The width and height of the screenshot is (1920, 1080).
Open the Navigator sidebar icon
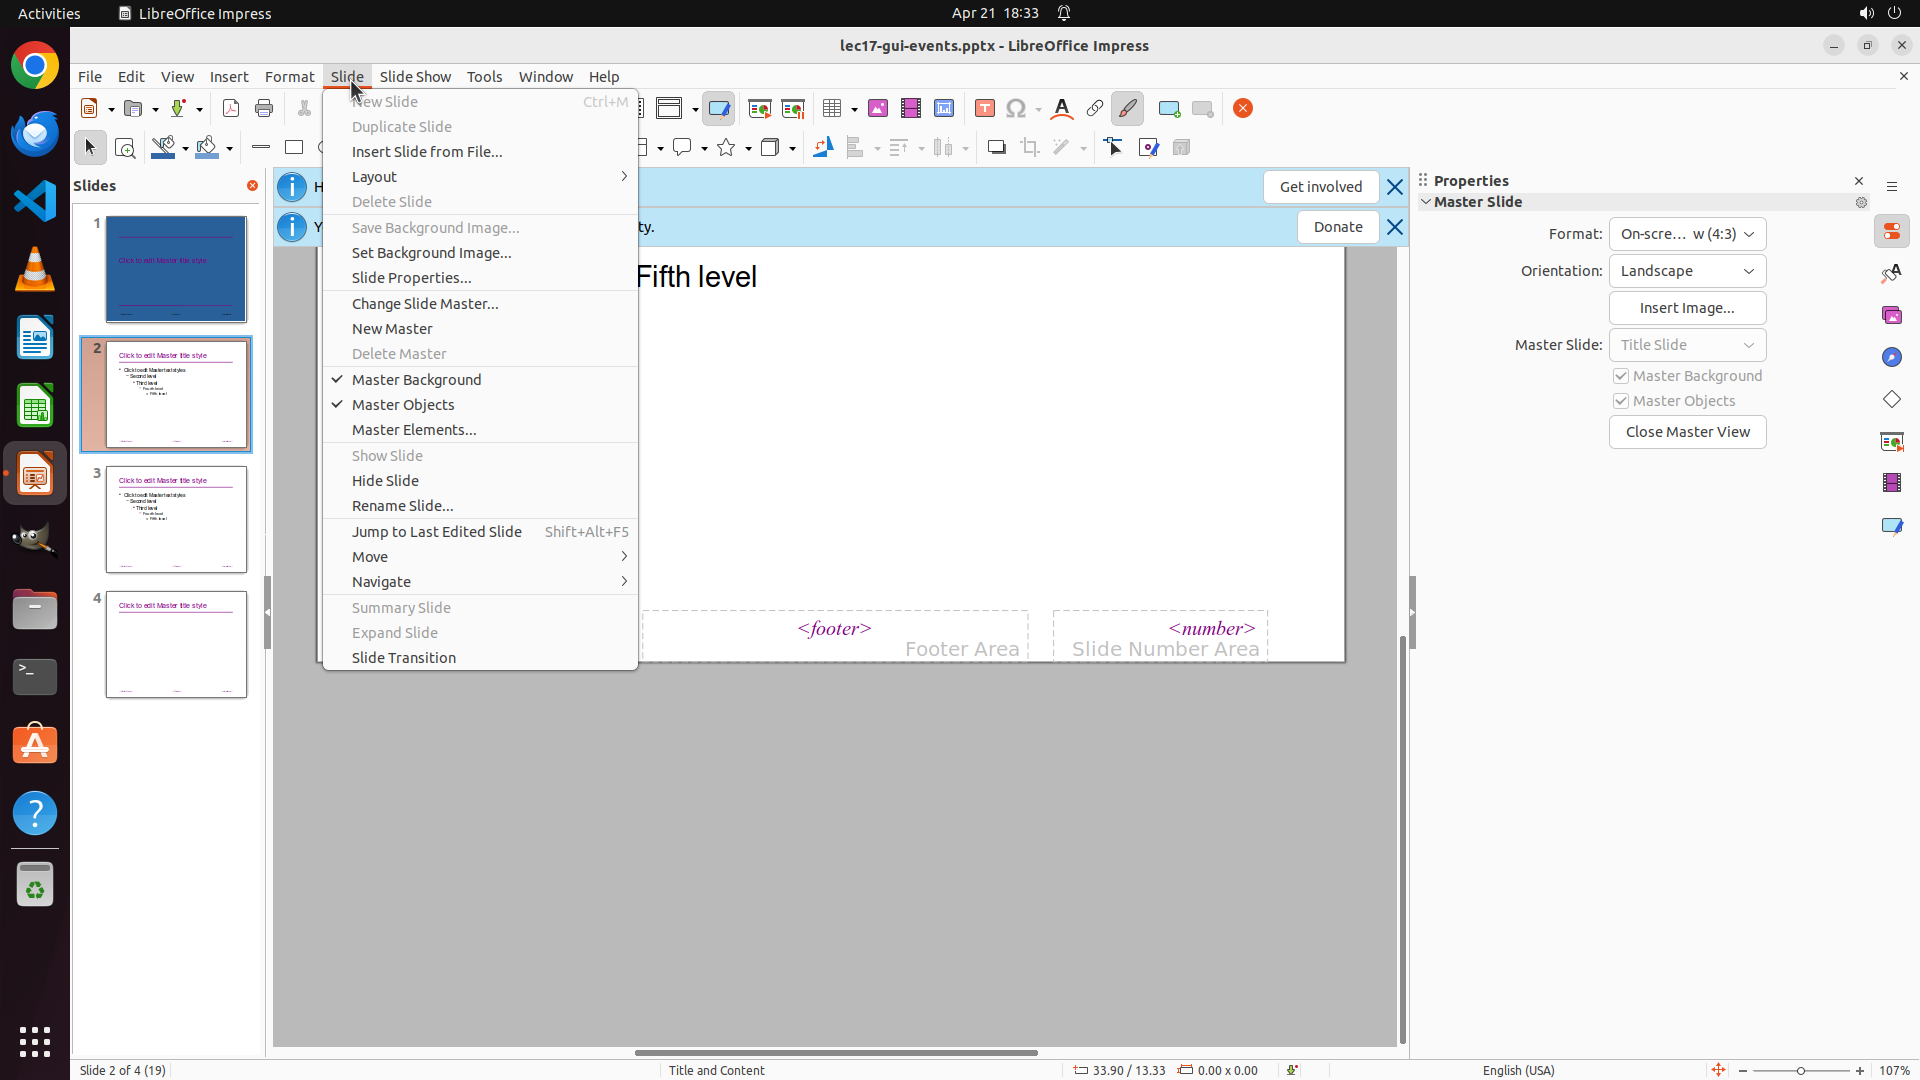[x=1891, y=358]
